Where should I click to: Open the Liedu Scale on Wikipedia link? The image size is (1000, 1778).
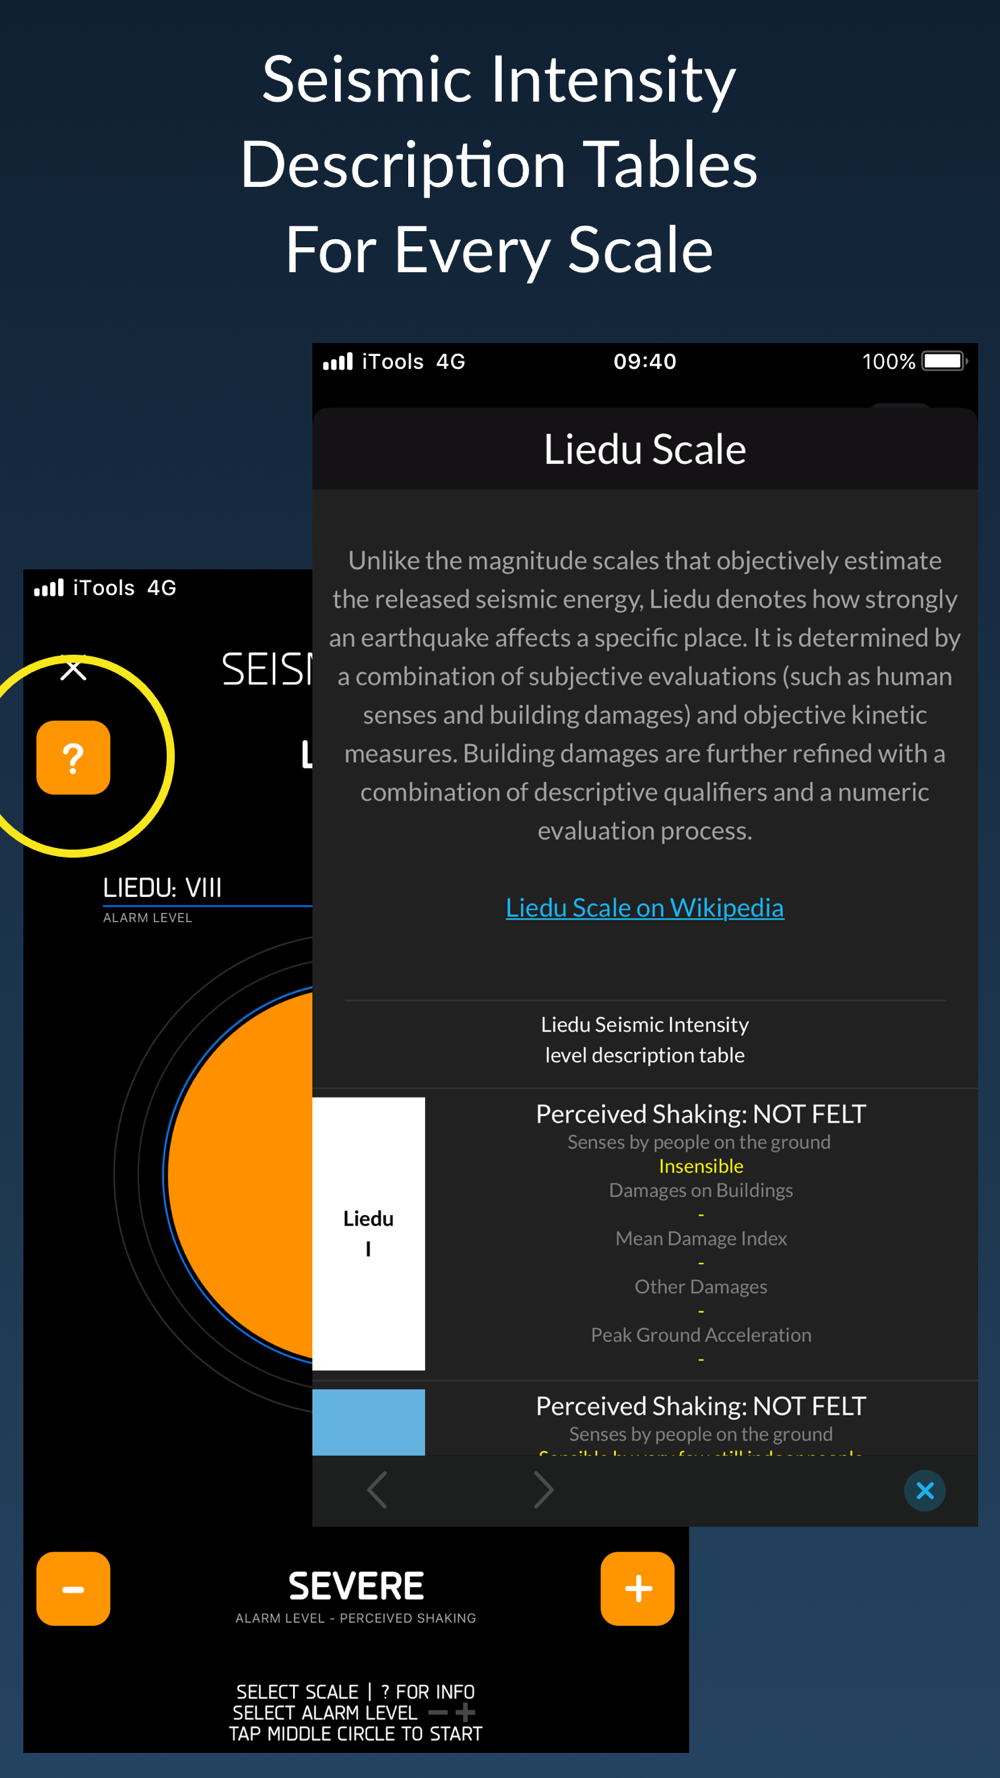pos(645,907)
